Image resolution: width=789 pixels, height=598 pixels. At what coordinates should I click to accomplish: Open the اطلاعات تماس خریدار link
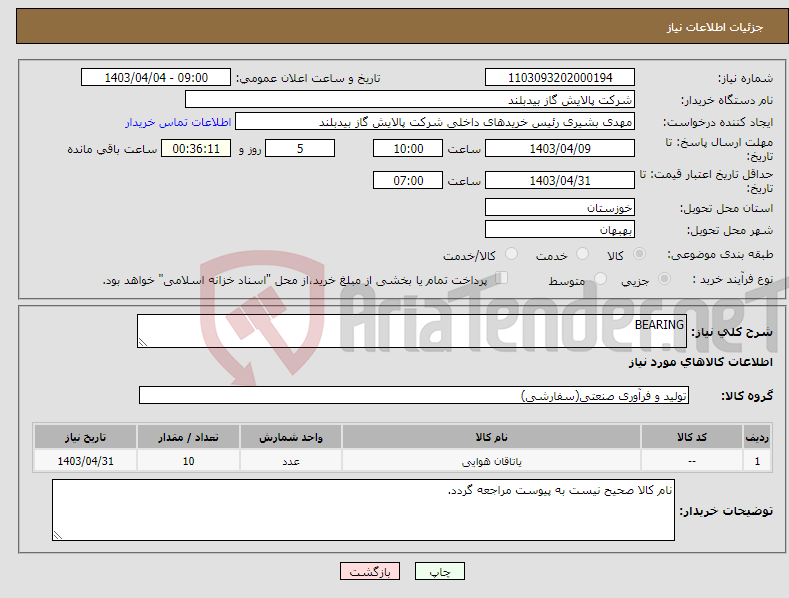tap(178, 122)
